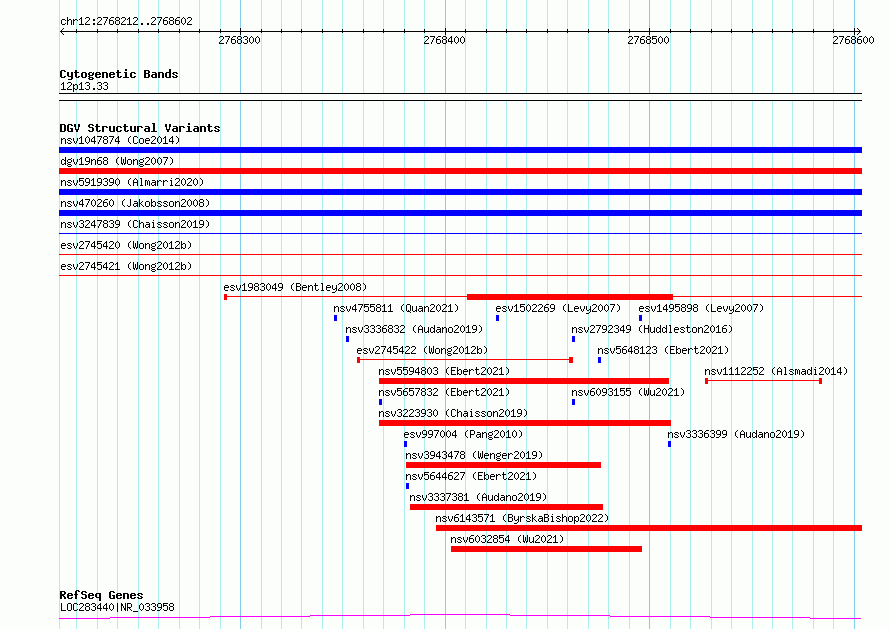
Task: Click the red bar under nsv6032854
Action: 547,549
